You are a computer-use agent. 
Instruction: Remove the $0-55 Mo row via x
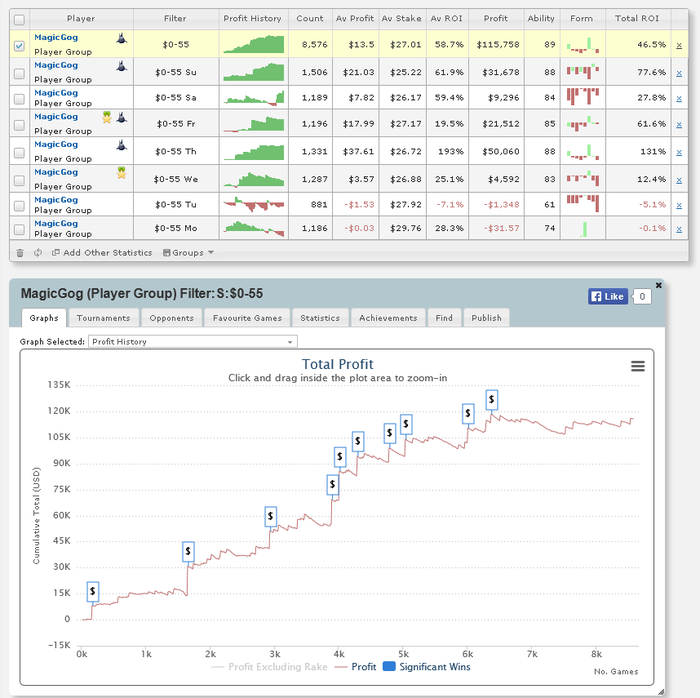point(679,229)
